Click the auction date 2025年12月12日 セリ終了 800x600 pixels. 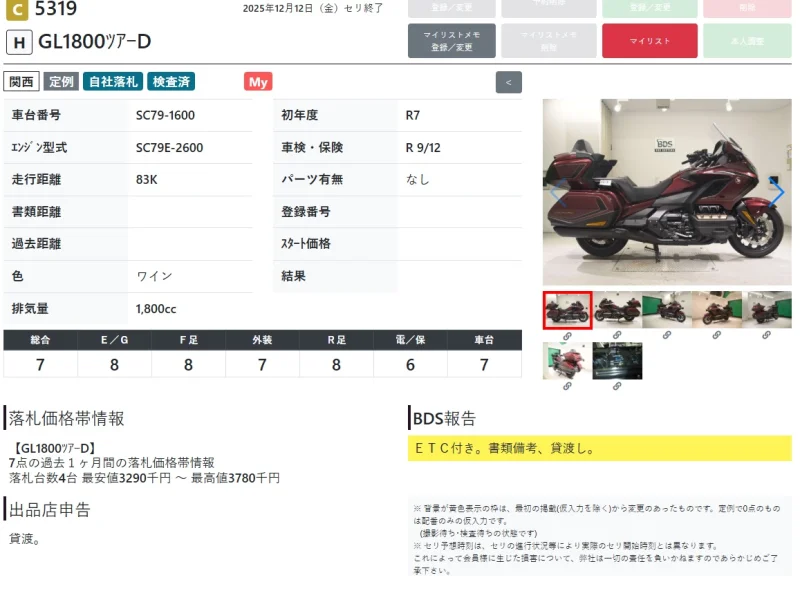[313, 8]
